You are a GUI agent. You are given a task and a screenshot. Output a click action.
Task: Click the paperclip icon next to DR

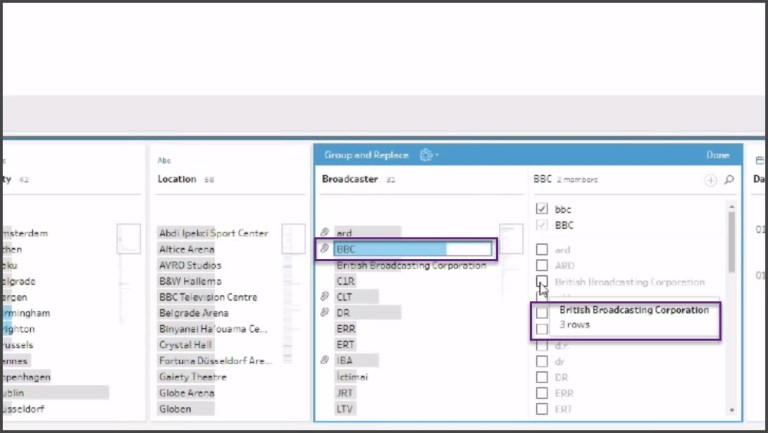[x=325, y=313]
